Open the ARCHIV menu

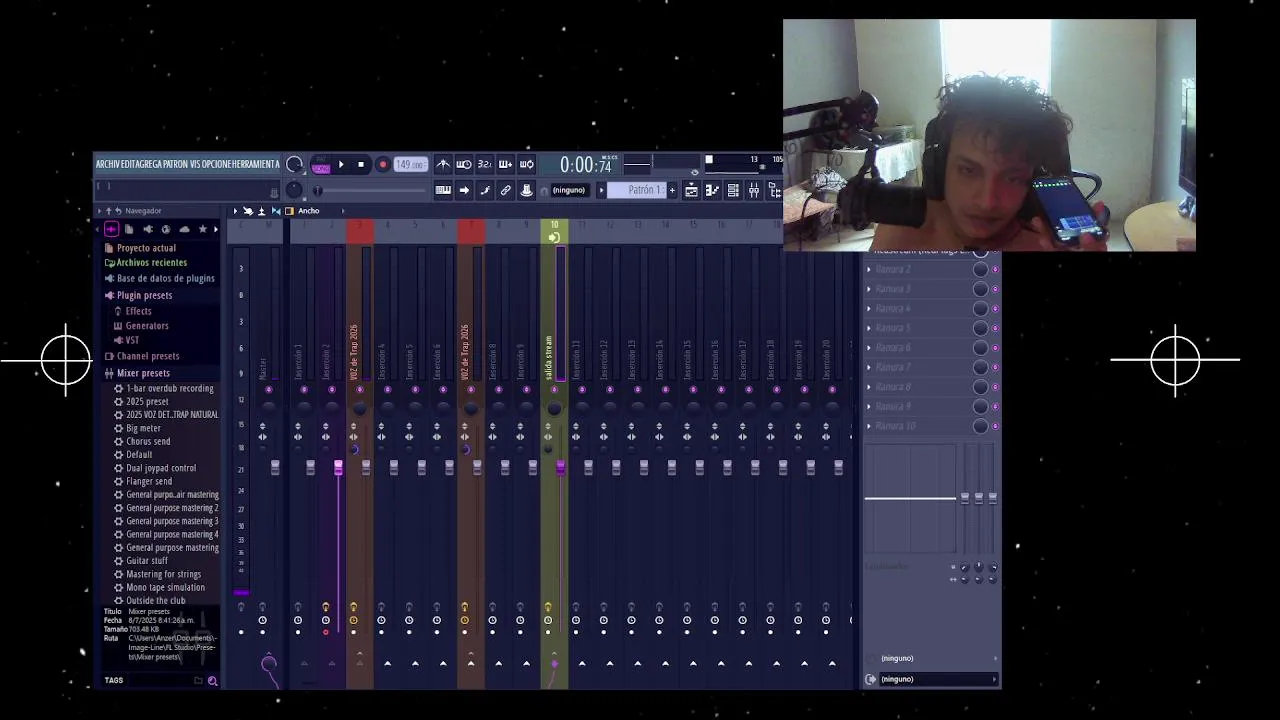coord(107,164)
